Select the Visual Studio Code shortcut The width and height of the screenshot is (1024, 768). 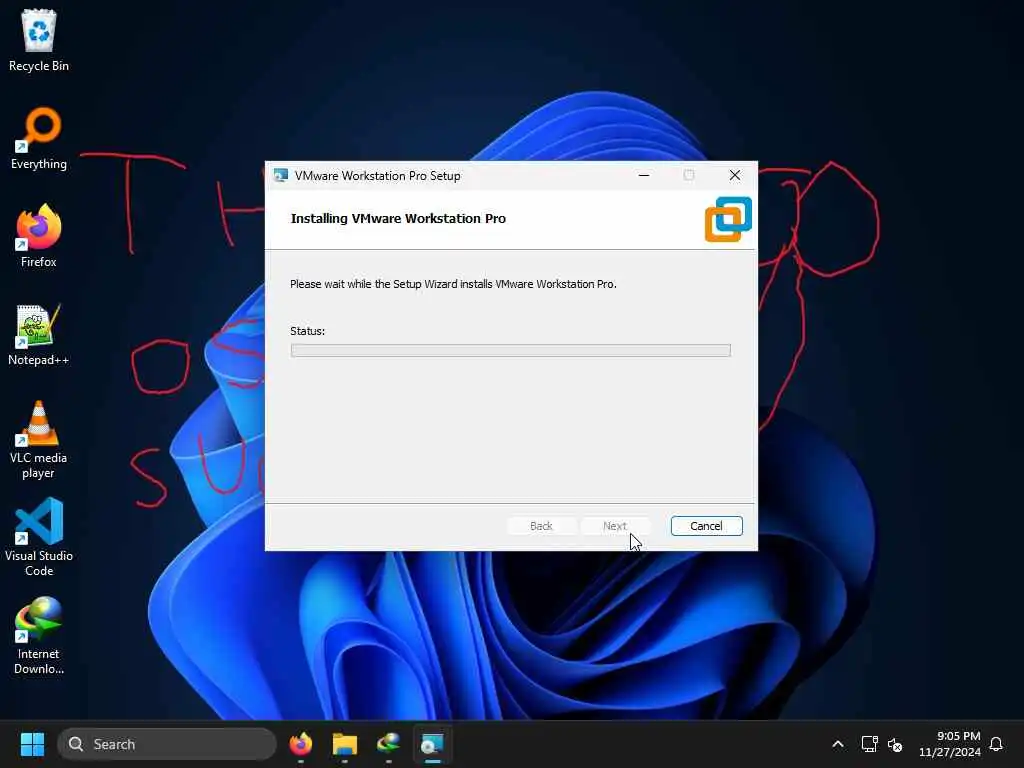pyautogui.click(x=39, y=537)
